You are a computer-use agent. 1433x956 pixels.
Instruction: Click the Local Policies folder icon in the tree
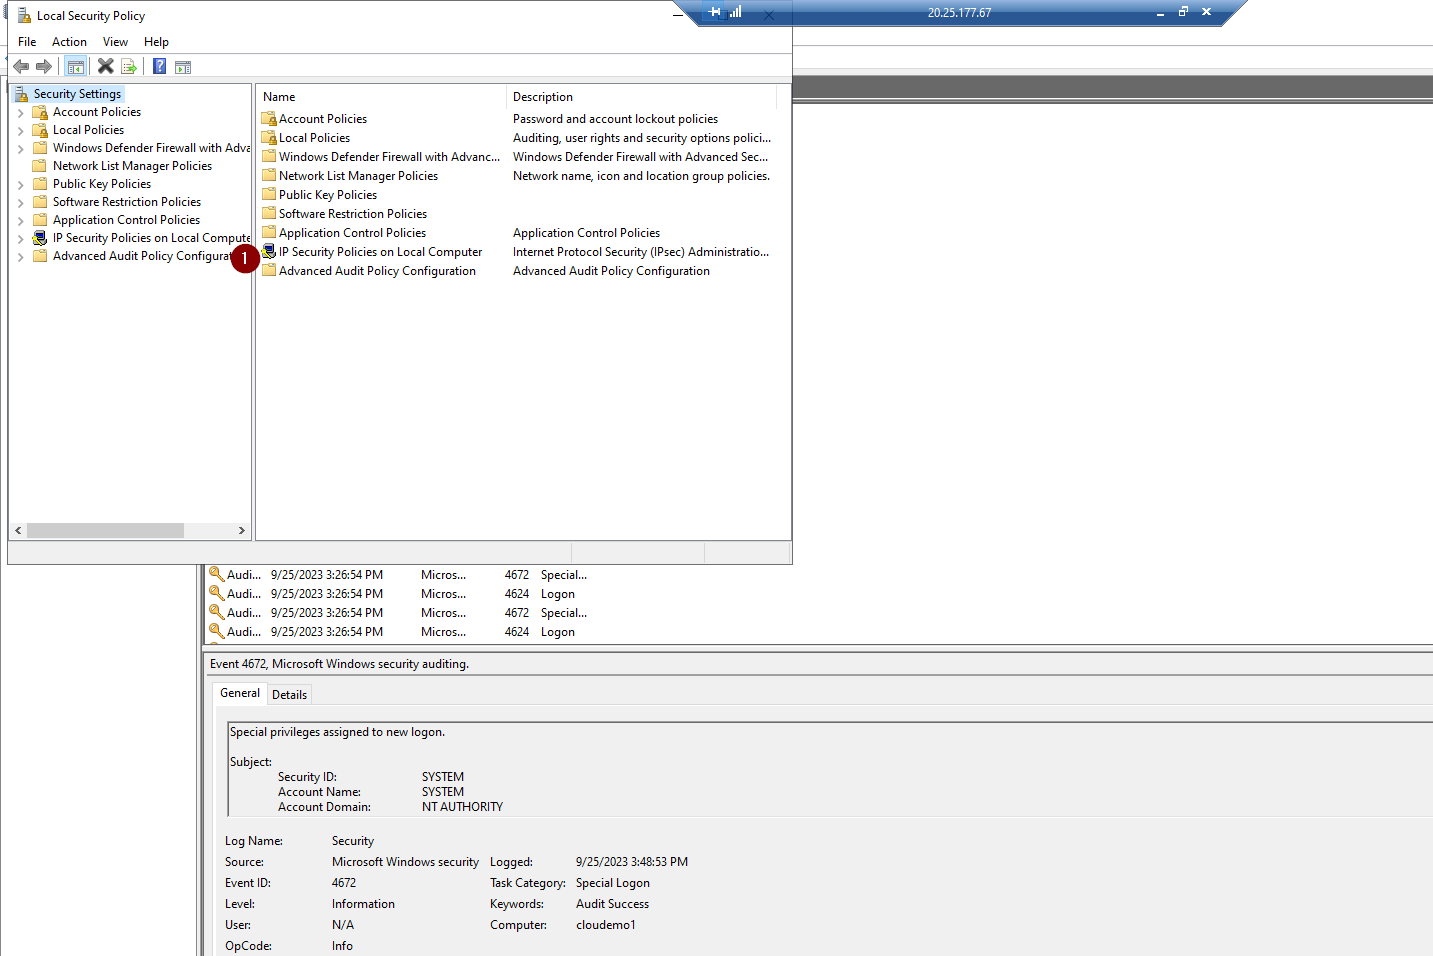pos(40,130)
